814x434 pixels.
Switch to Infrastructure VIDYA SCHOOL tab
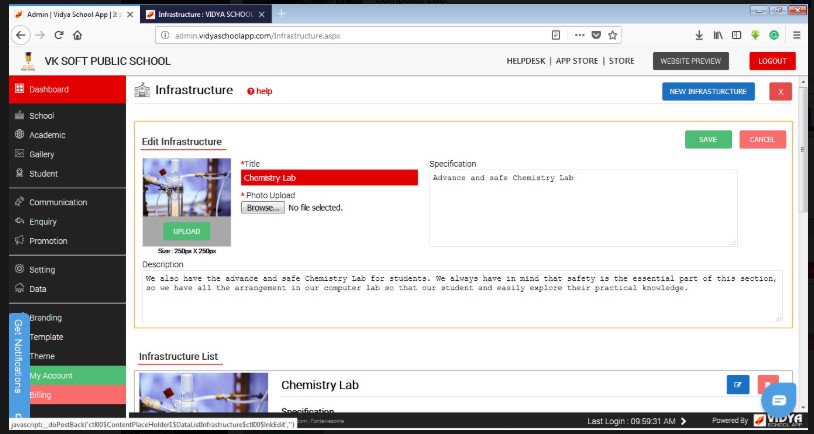pos(206,15)
